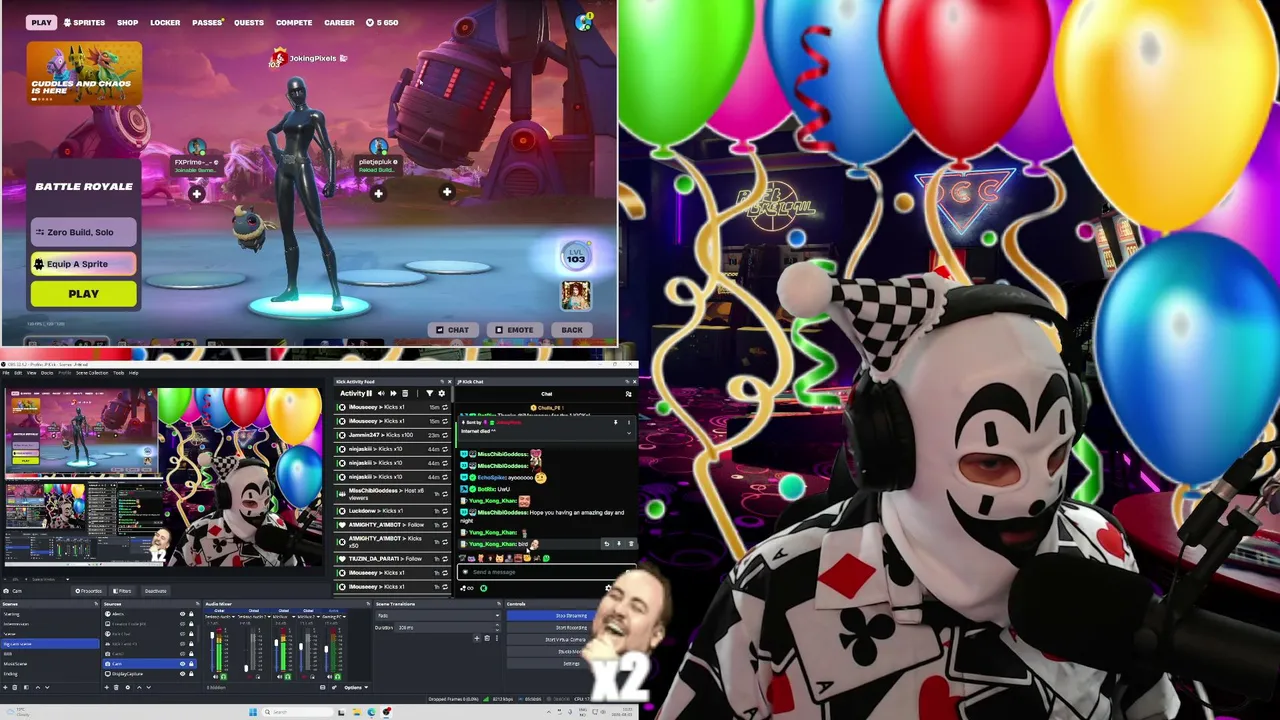Click the CHAT button in Fortnite

451,330
